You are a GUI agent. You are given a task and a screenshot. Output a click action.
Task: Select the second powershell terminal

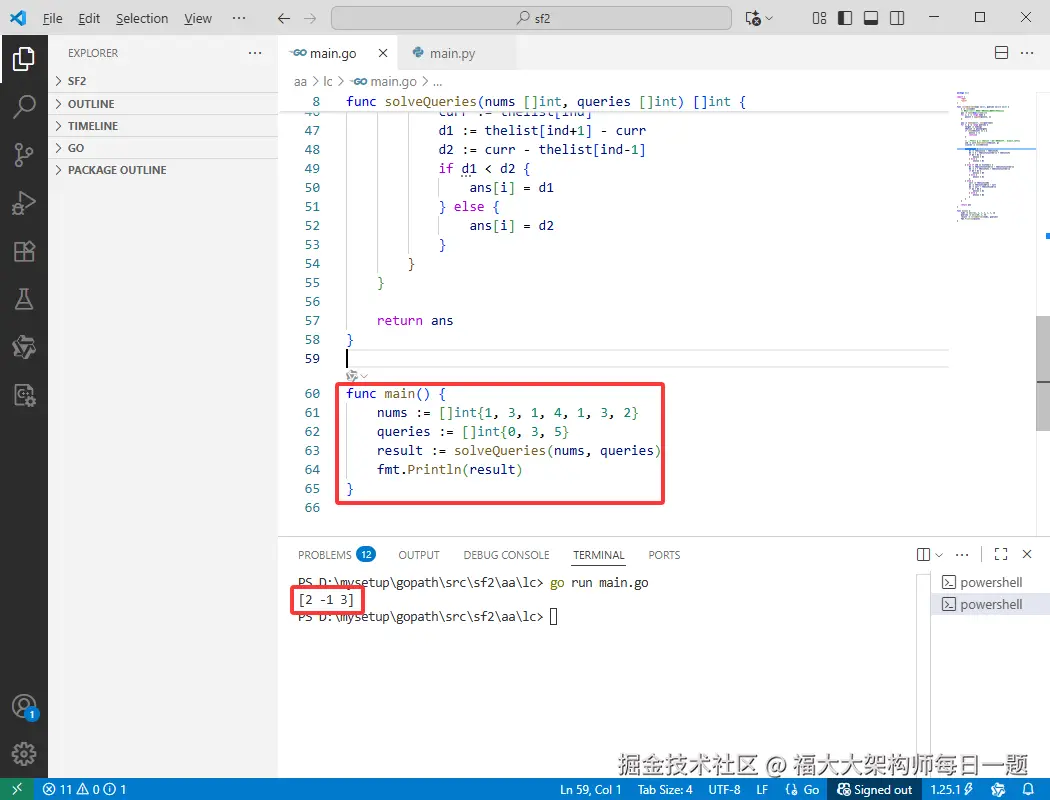[990, 605]
